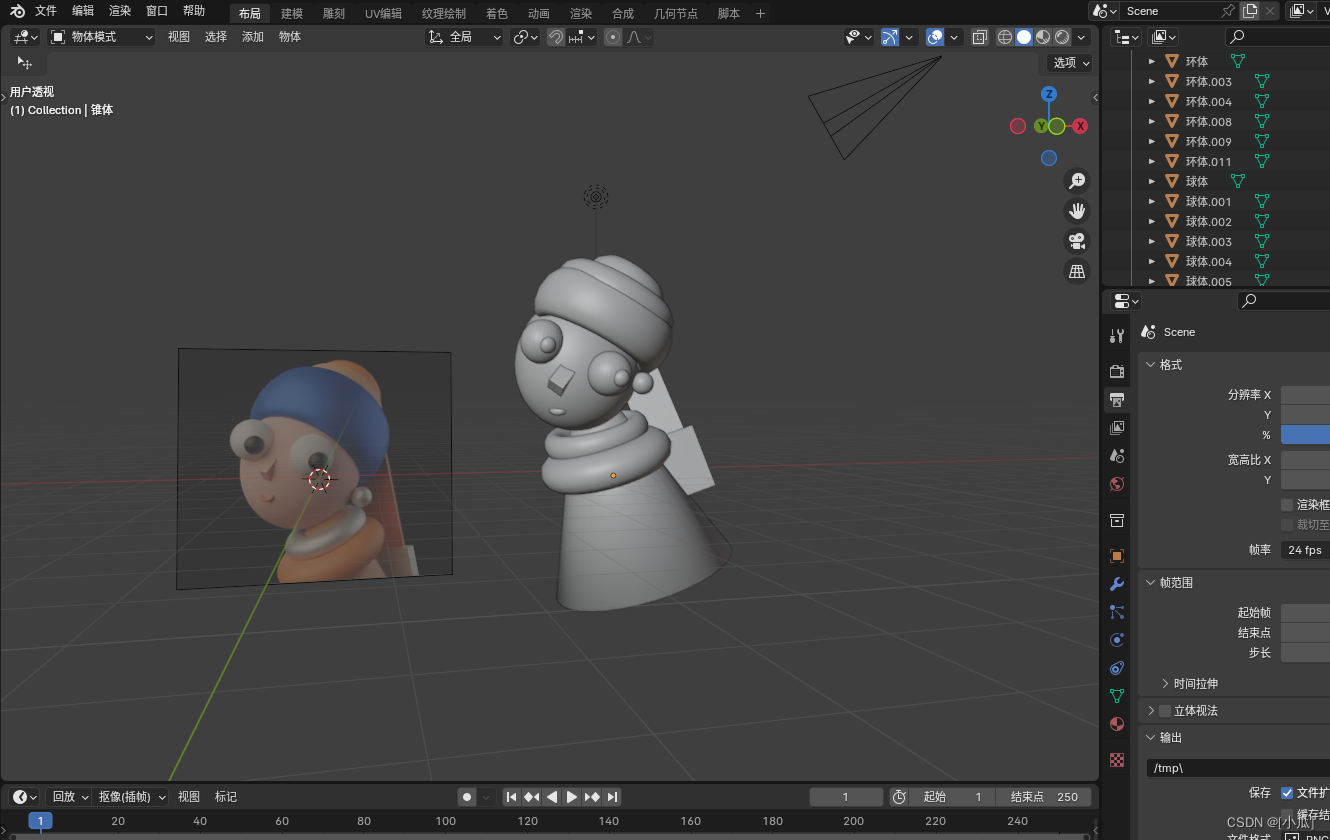Select 环体.011 in the outliner
Screen dimensions: 1330x840
click(x=1208, y=161)
